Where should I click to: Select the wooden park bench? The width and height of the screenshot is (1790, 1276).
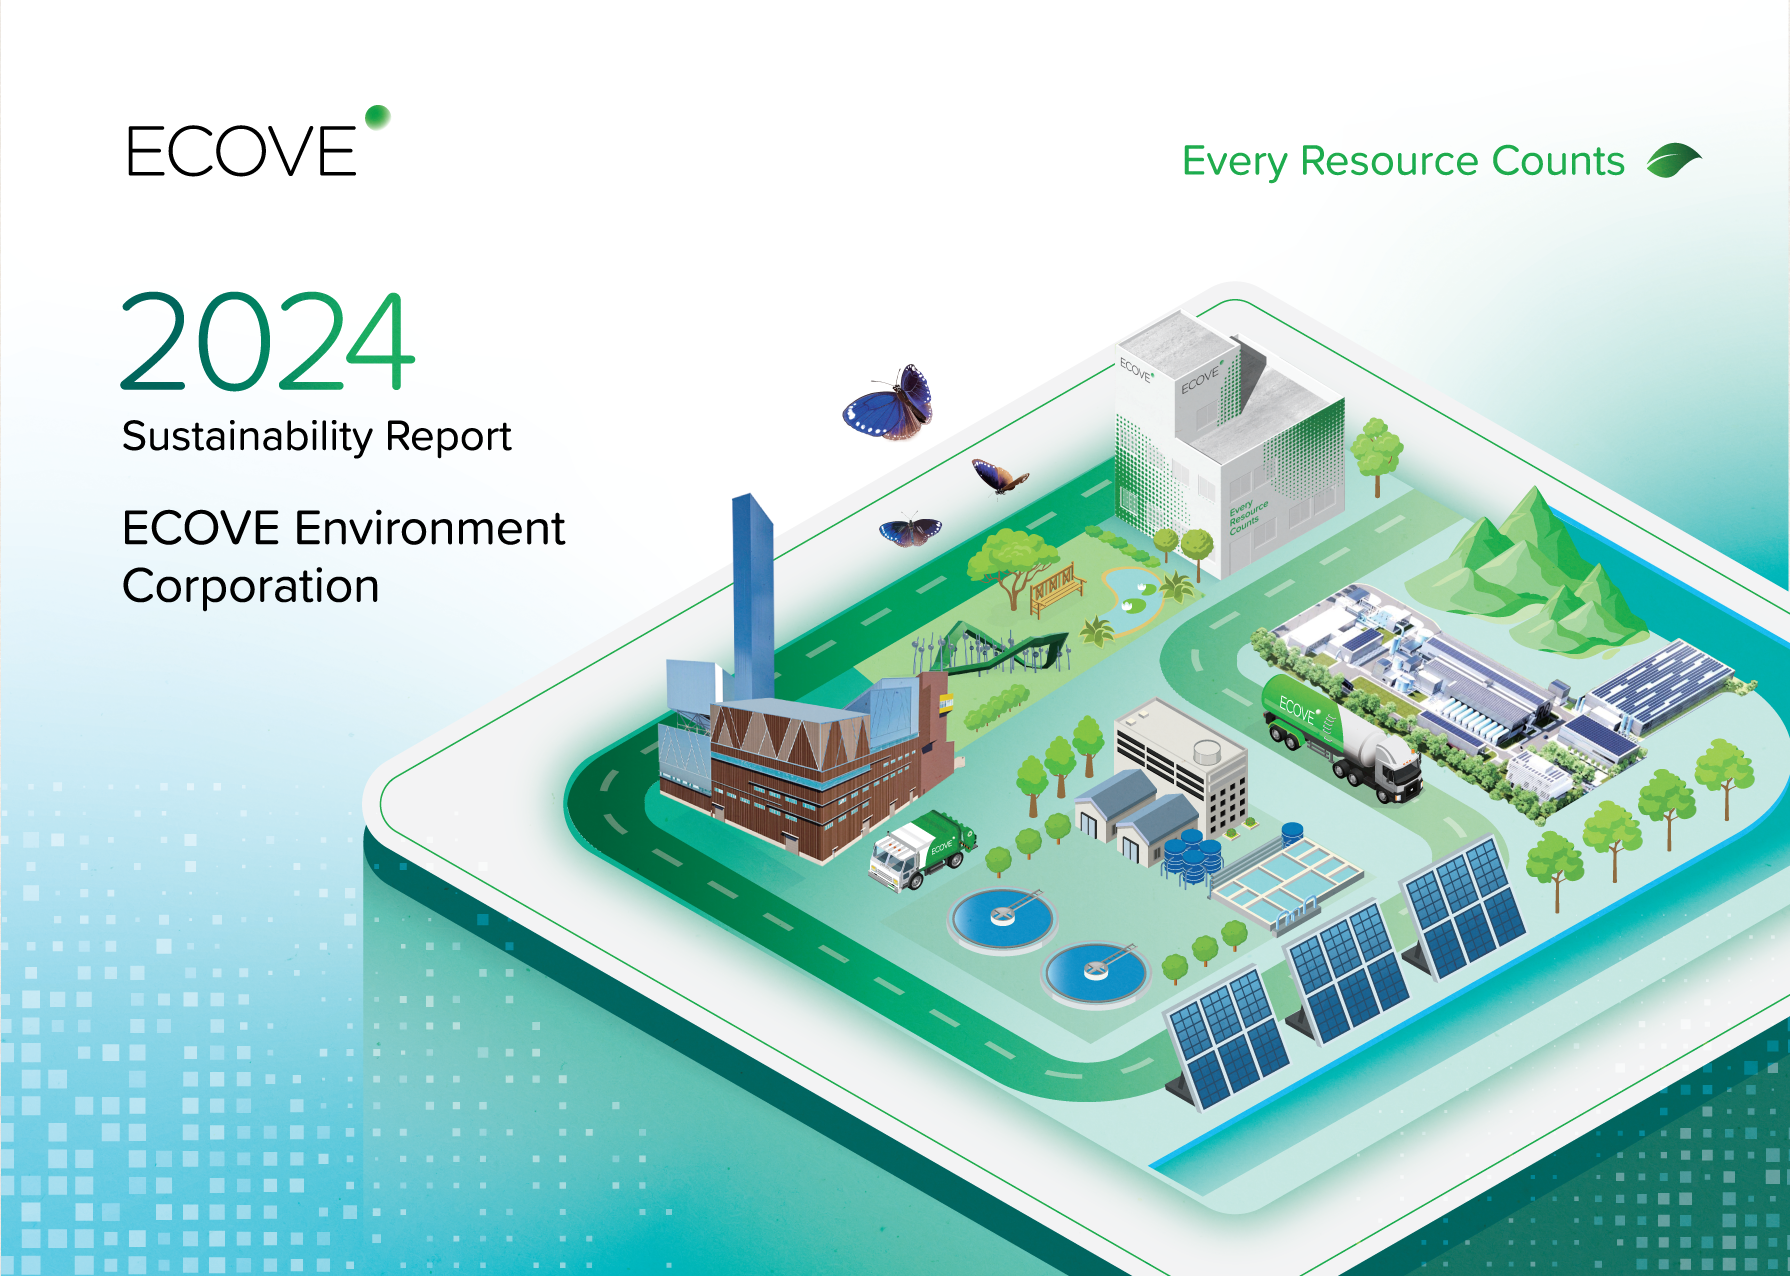click(x=1056, y=587)
